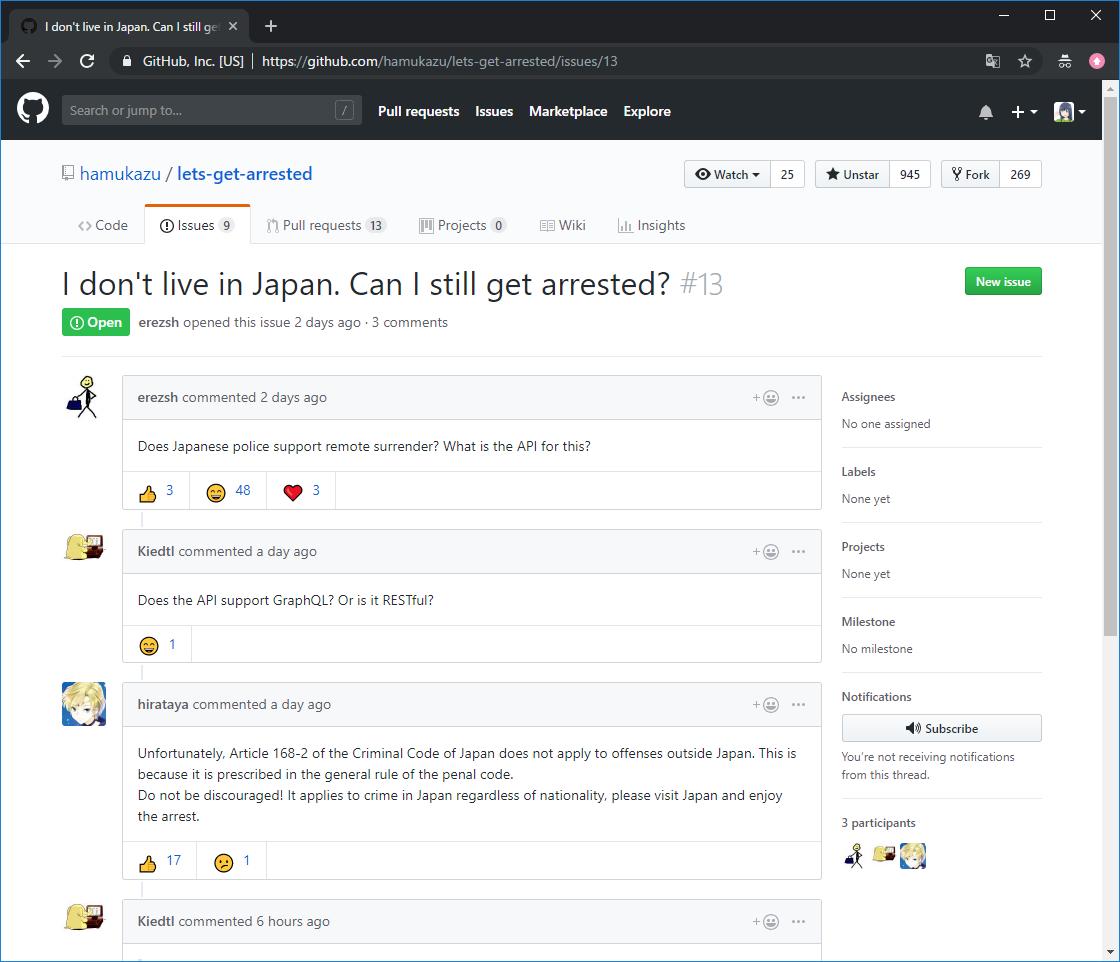Open Explore in top navigation
Screen dimensions: 1120x962
tap(647, 111)
